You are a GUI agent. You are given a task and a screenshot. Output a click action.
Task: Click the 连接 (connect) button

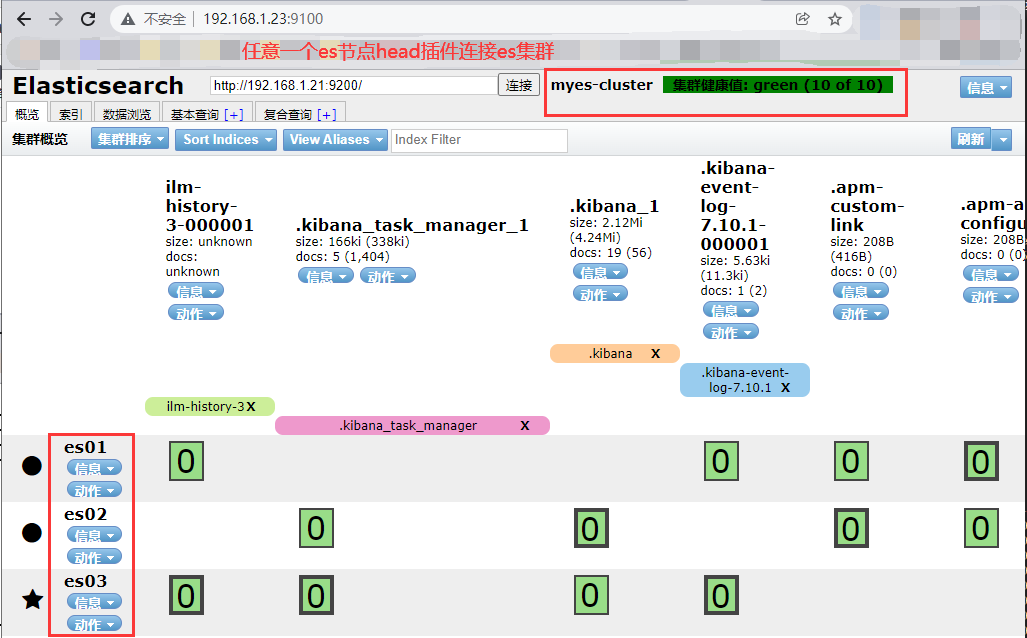coord(518,85)
